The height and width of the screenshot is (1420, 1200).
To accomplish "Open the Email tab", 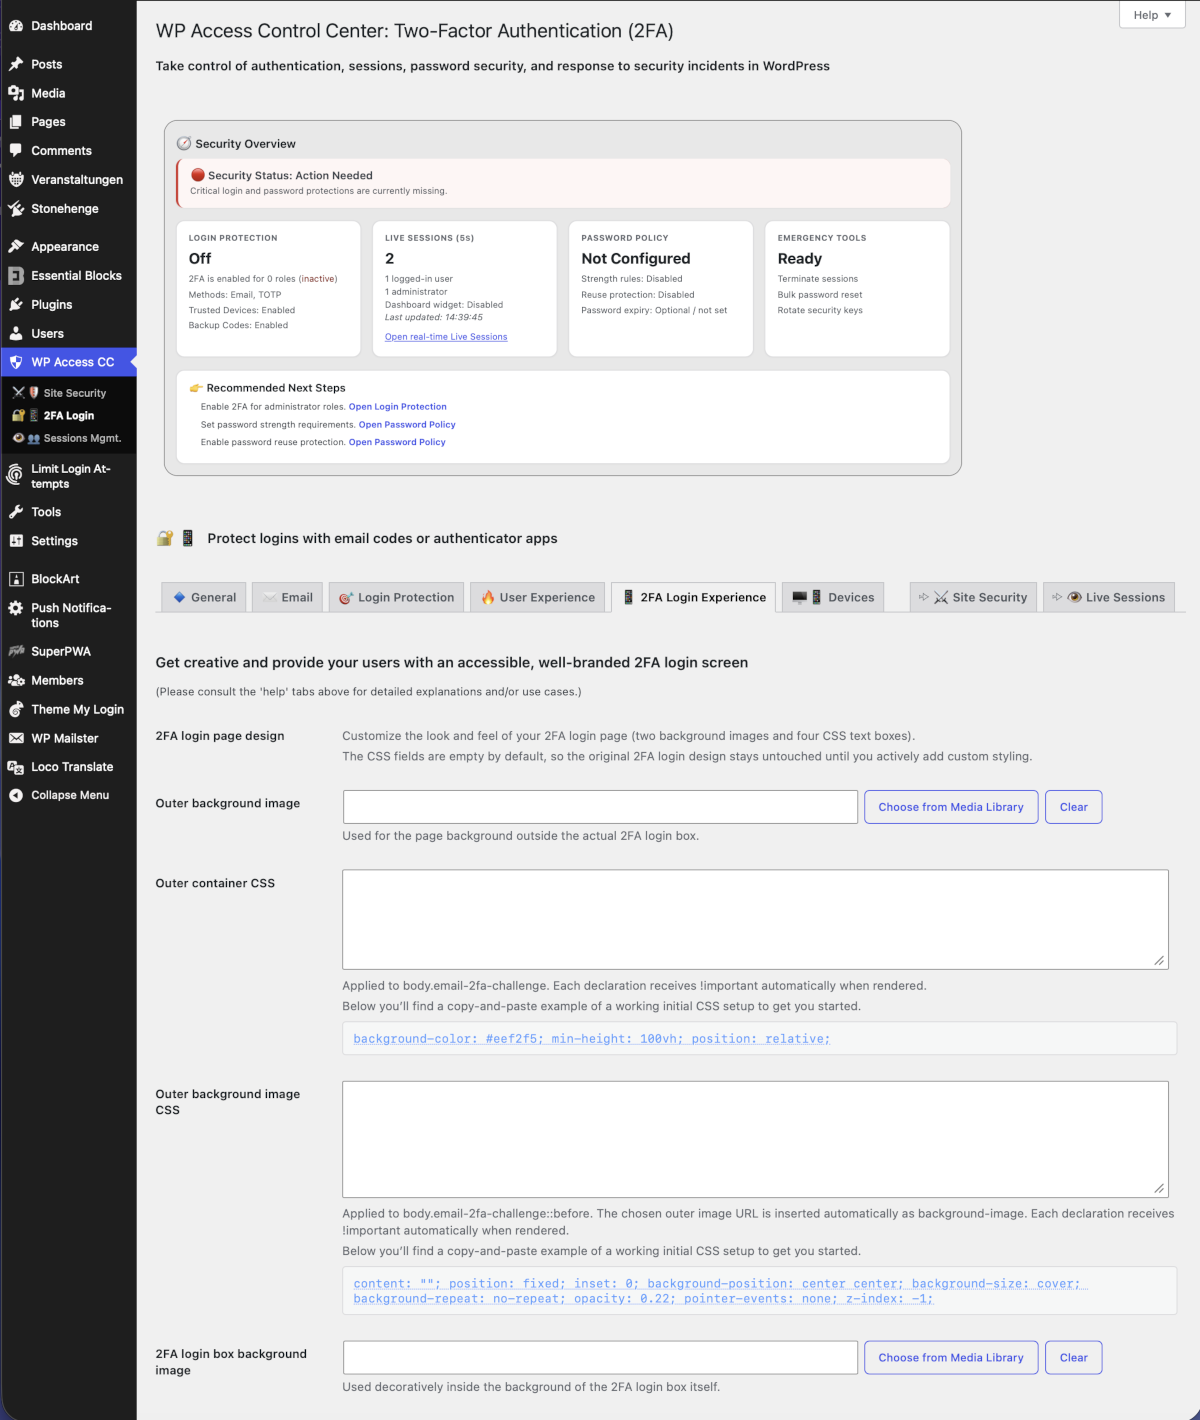I will point(287,596).
